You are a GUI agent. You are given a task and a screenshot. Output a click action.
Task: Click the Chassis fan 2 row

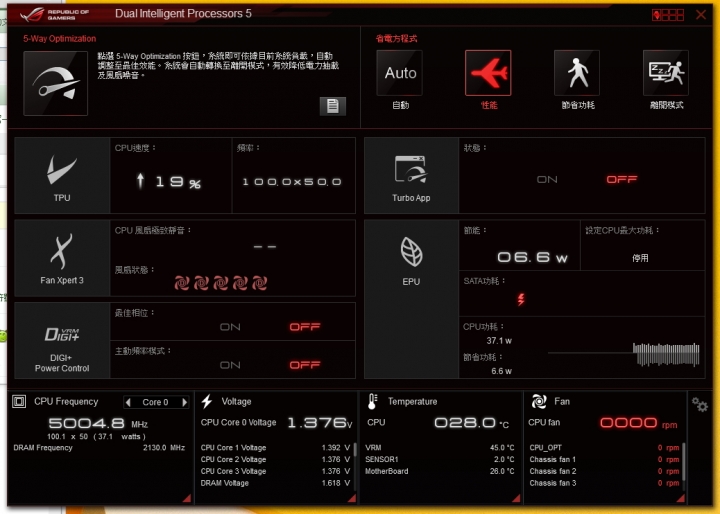point(604,471)
